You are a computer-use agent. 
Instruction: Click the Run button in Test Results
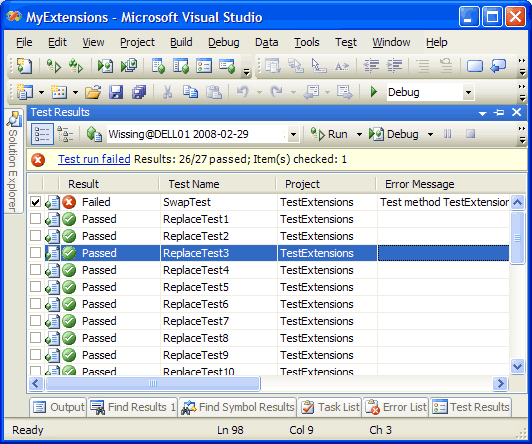point(329,134)
